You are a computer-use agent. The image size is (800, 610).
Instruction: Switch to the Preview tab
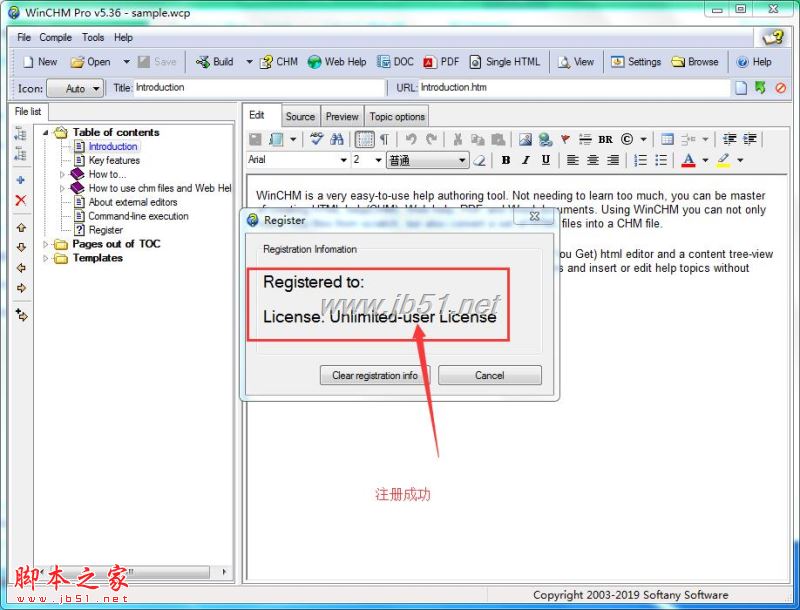[342, 116]
